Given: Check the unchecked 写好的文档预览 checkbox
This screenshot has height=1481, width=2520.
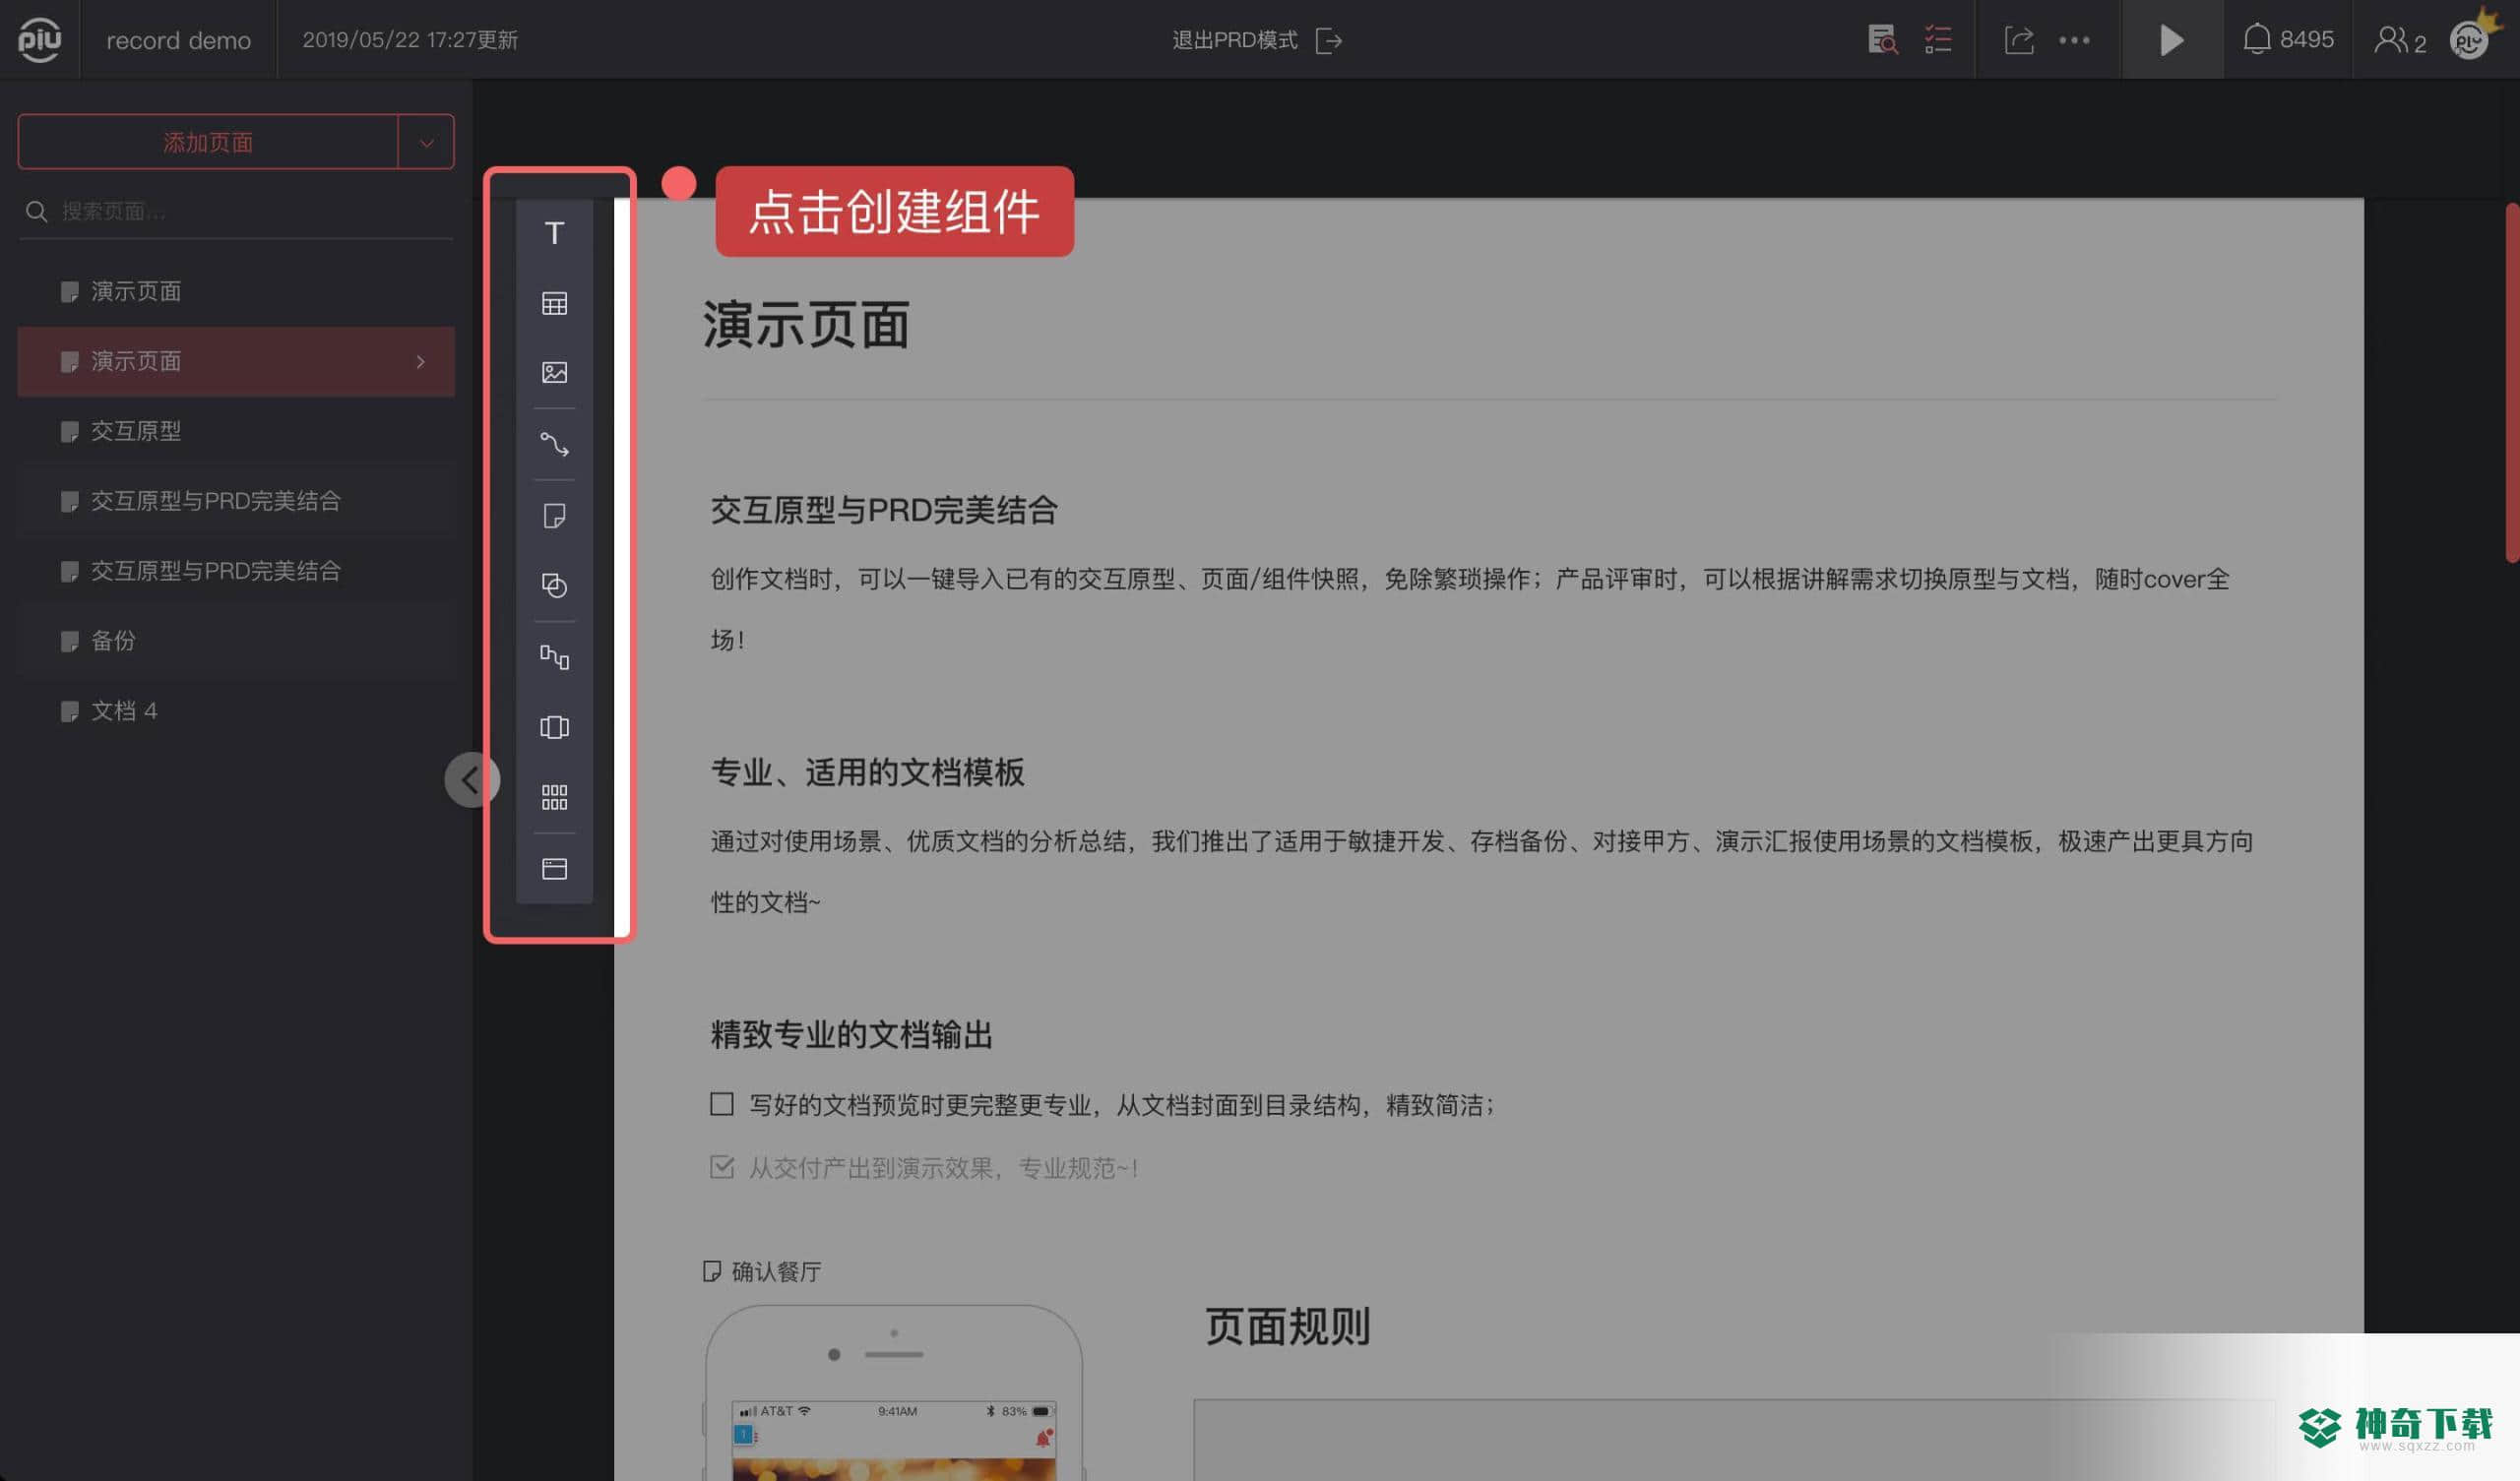Looking at the screenshot, I should pos(721,1103).
